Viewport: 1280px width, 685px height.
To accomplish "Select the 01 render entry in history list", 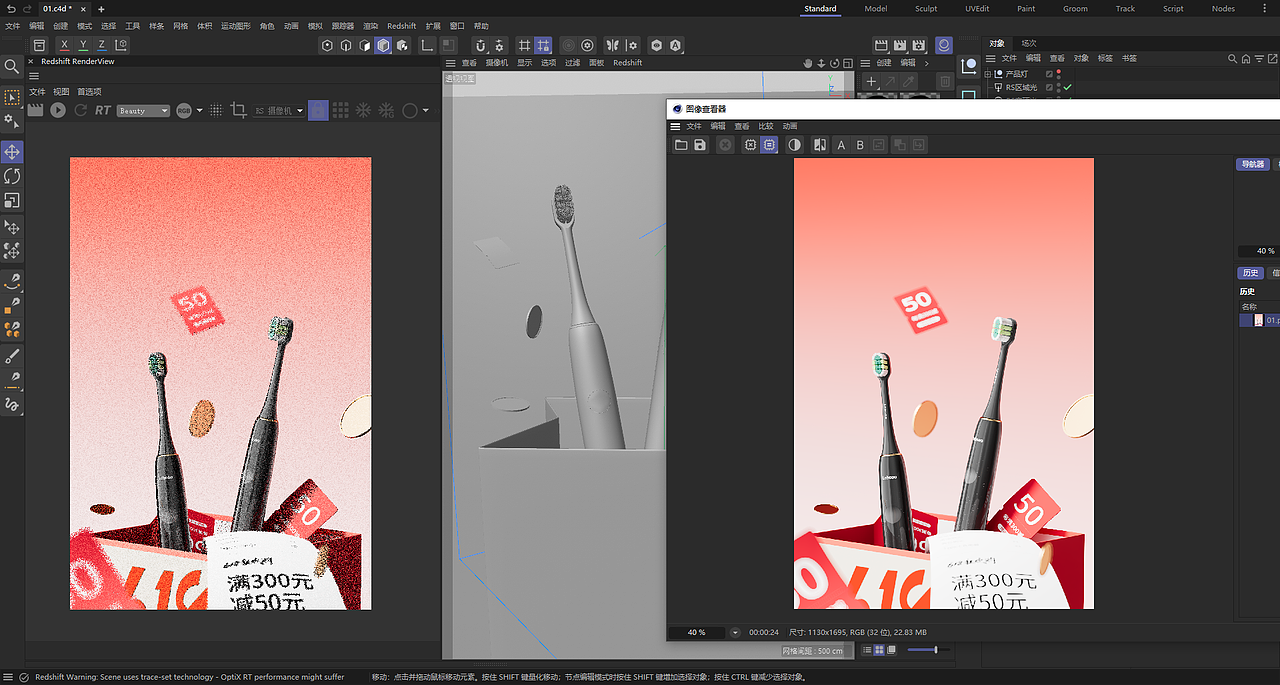I will (x=1260, y=320).
